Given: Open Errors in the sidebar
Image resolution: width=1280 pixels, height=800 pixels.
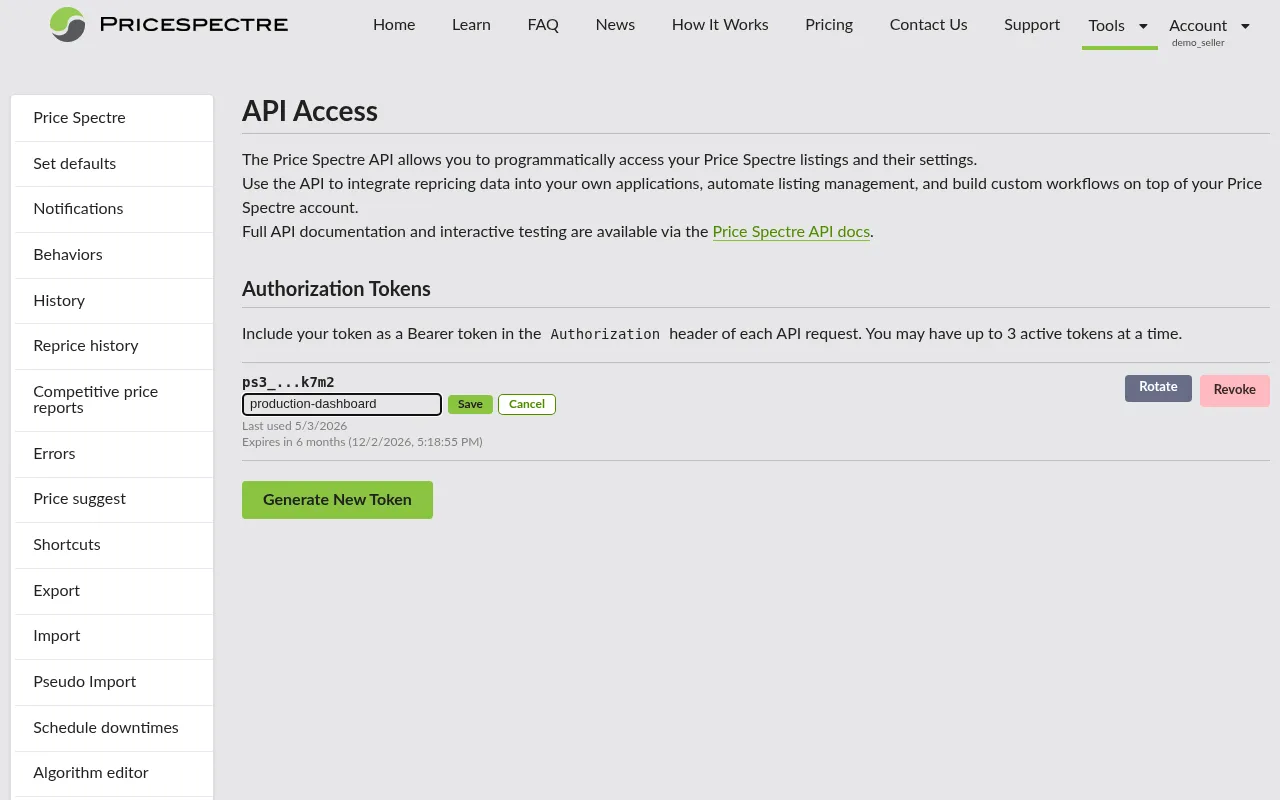Looking at the screenshot, I should pos(112,454).
